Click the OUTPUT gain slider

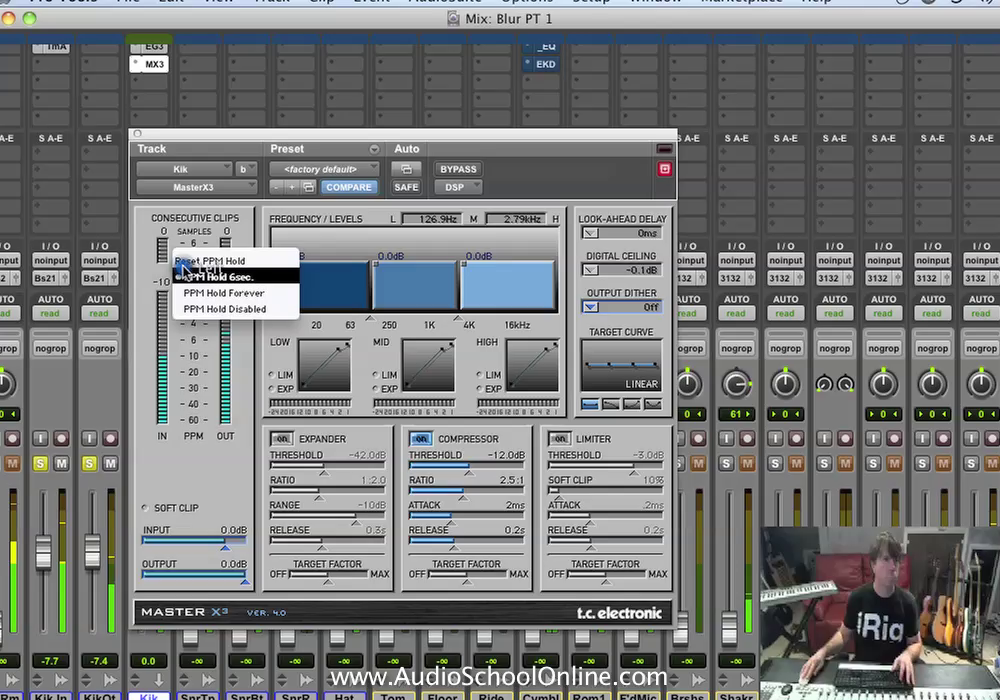(194, 575)
